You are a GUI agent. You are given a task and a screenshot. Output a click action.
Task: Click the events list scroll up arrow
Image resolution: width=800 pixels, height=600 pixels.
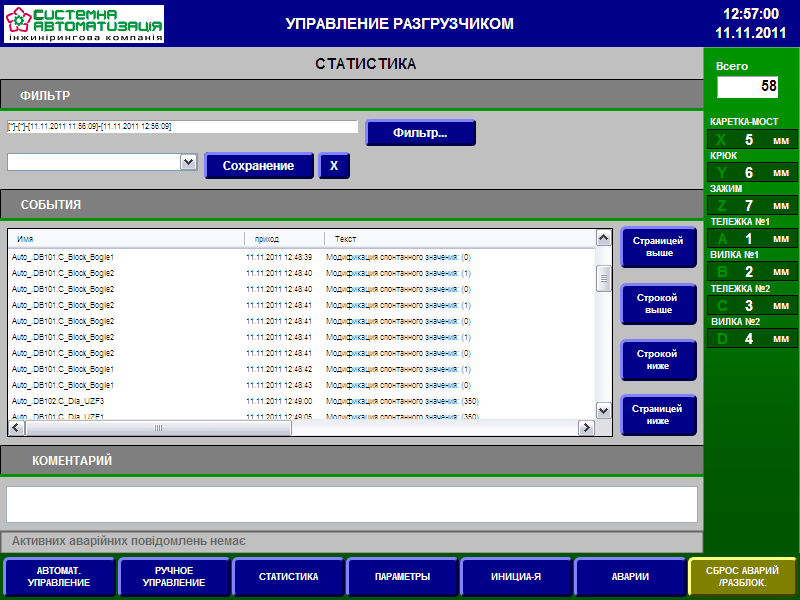coord(603,238)
